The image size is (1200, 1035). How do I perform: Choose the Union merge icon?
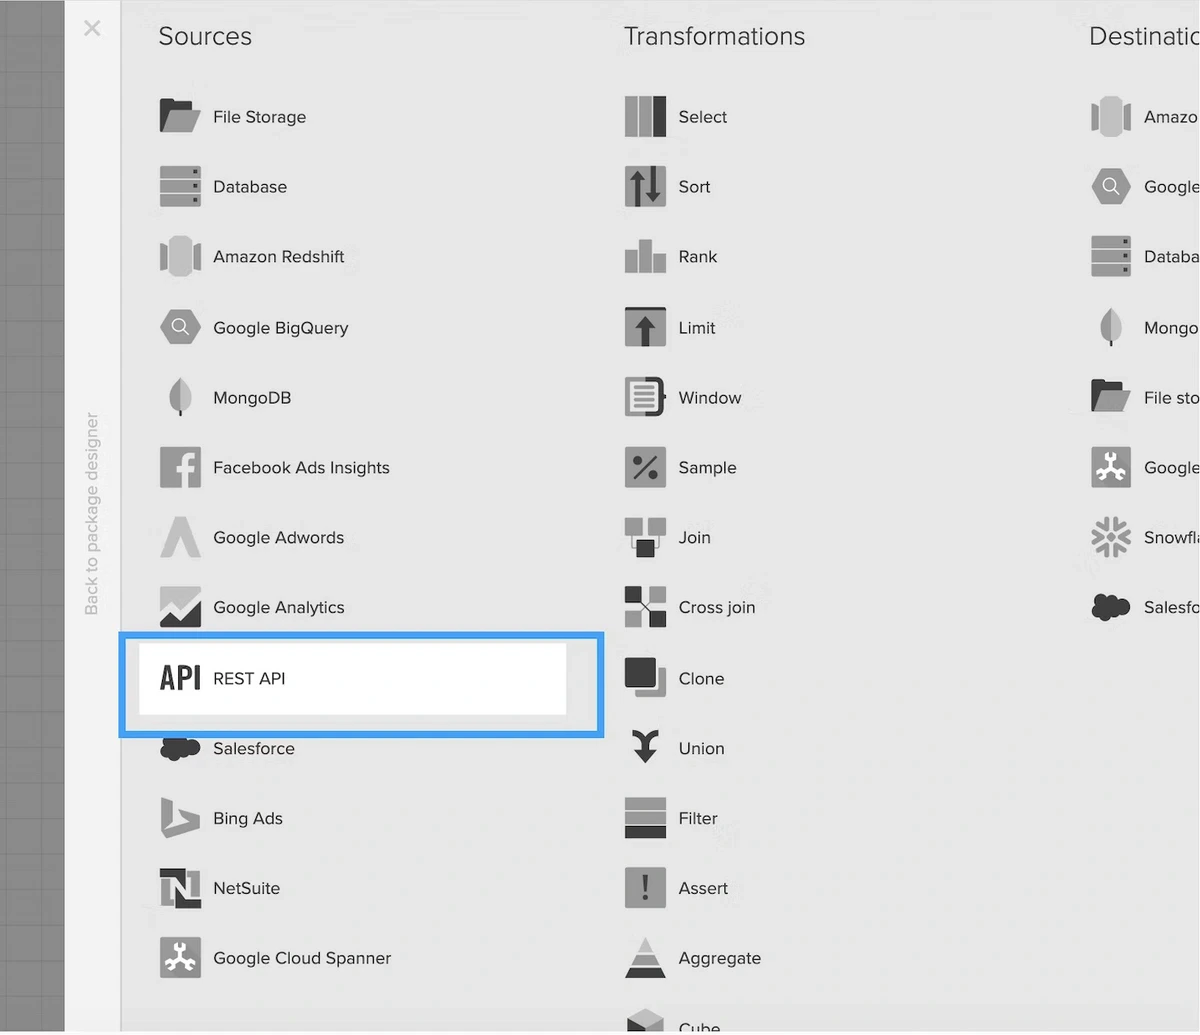click(x=645, y=747)
